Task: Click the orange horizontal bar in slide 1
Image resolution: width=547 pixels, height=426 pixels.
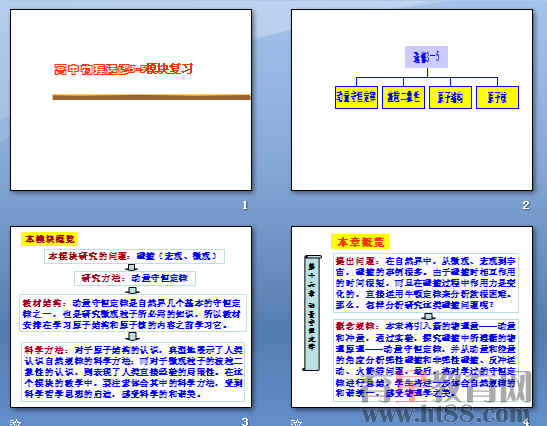Action: 151,97
